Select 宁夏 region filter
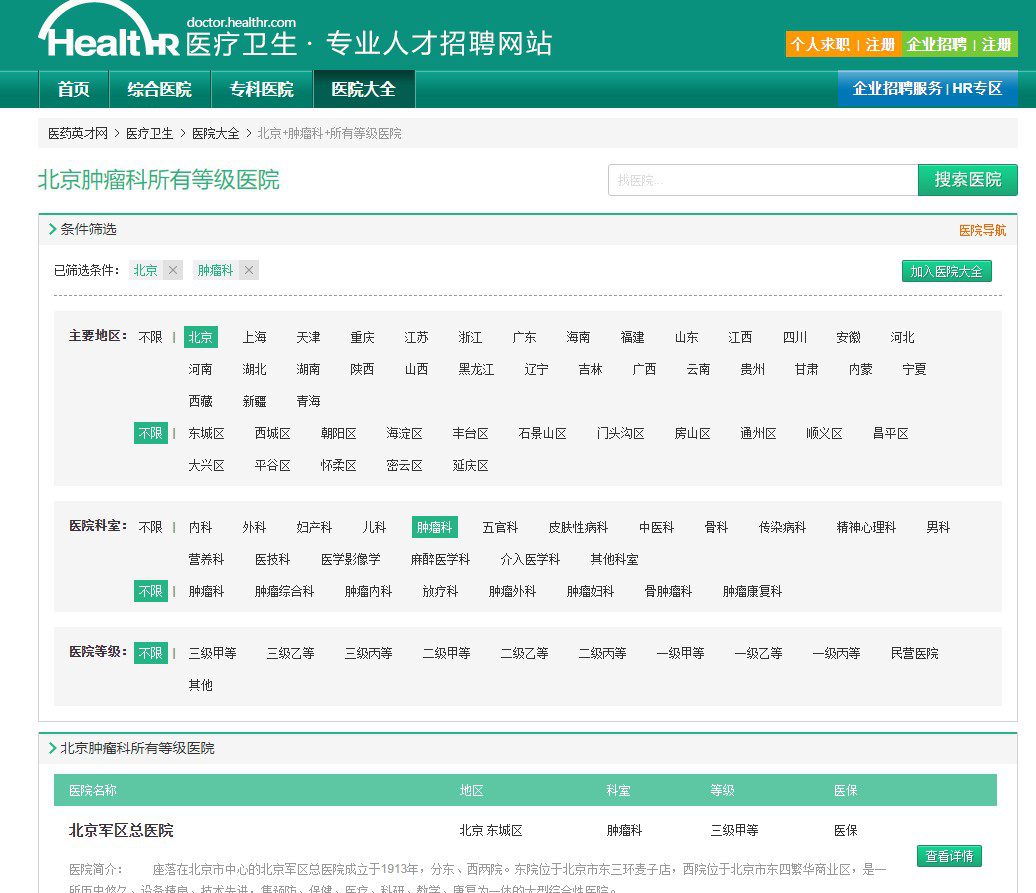 (914, 369)
